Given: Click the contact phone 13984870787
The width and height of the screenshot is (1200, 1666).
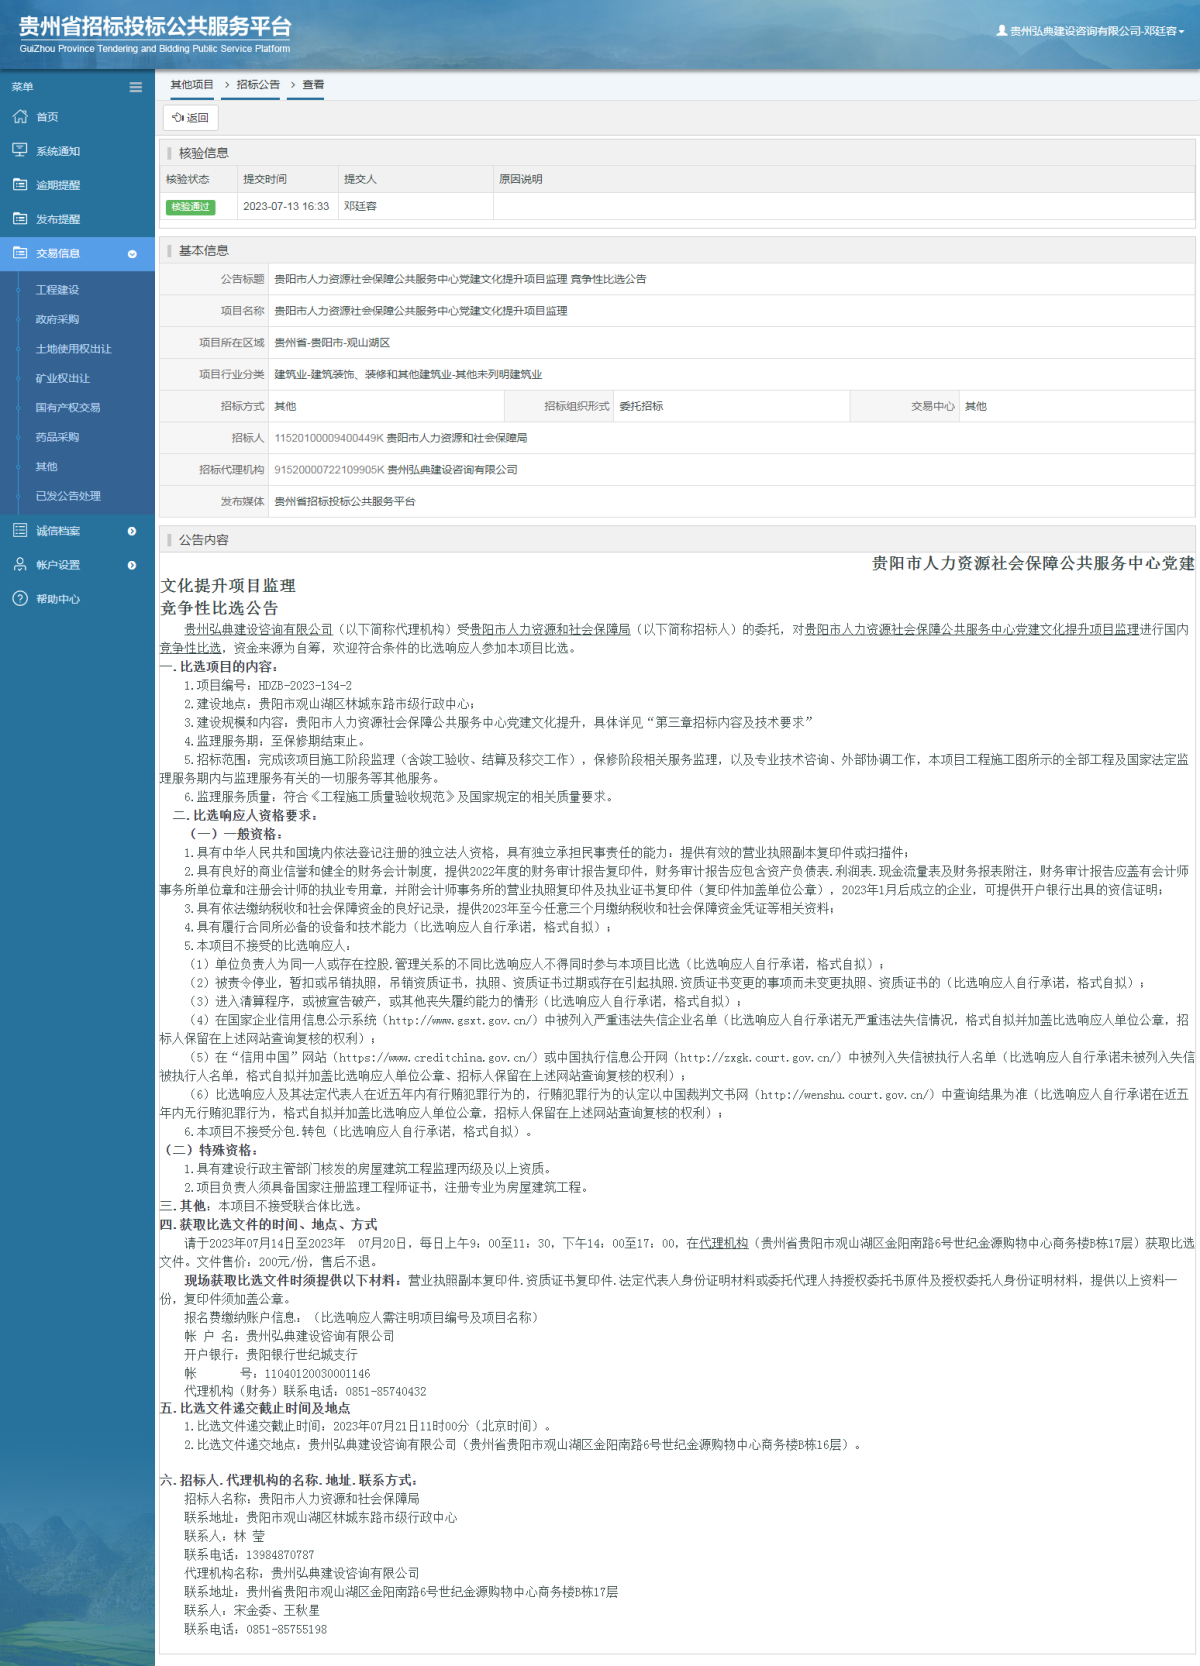Looking at the screenshot, I should (x=280, y=1555).
